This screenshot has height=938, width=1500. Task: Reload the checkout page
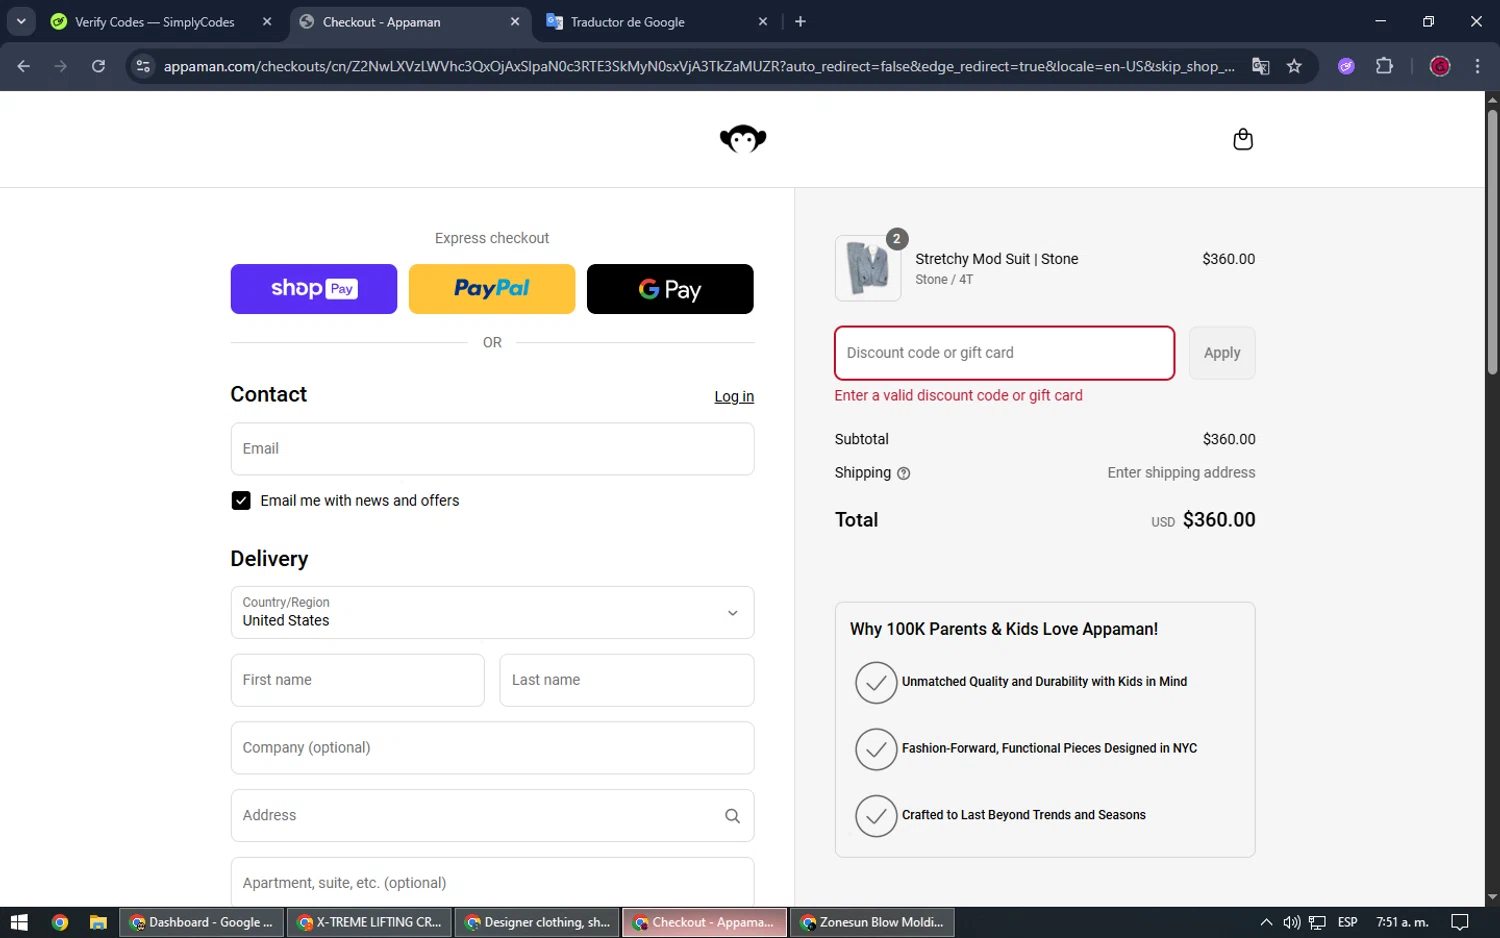pos(98,66)
